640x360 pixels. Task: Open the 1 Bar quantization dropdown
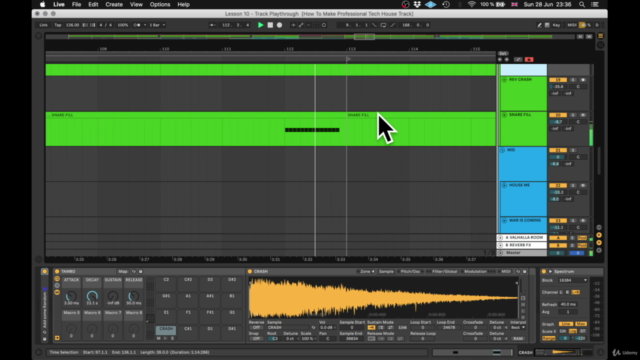[x=157, y=25]
